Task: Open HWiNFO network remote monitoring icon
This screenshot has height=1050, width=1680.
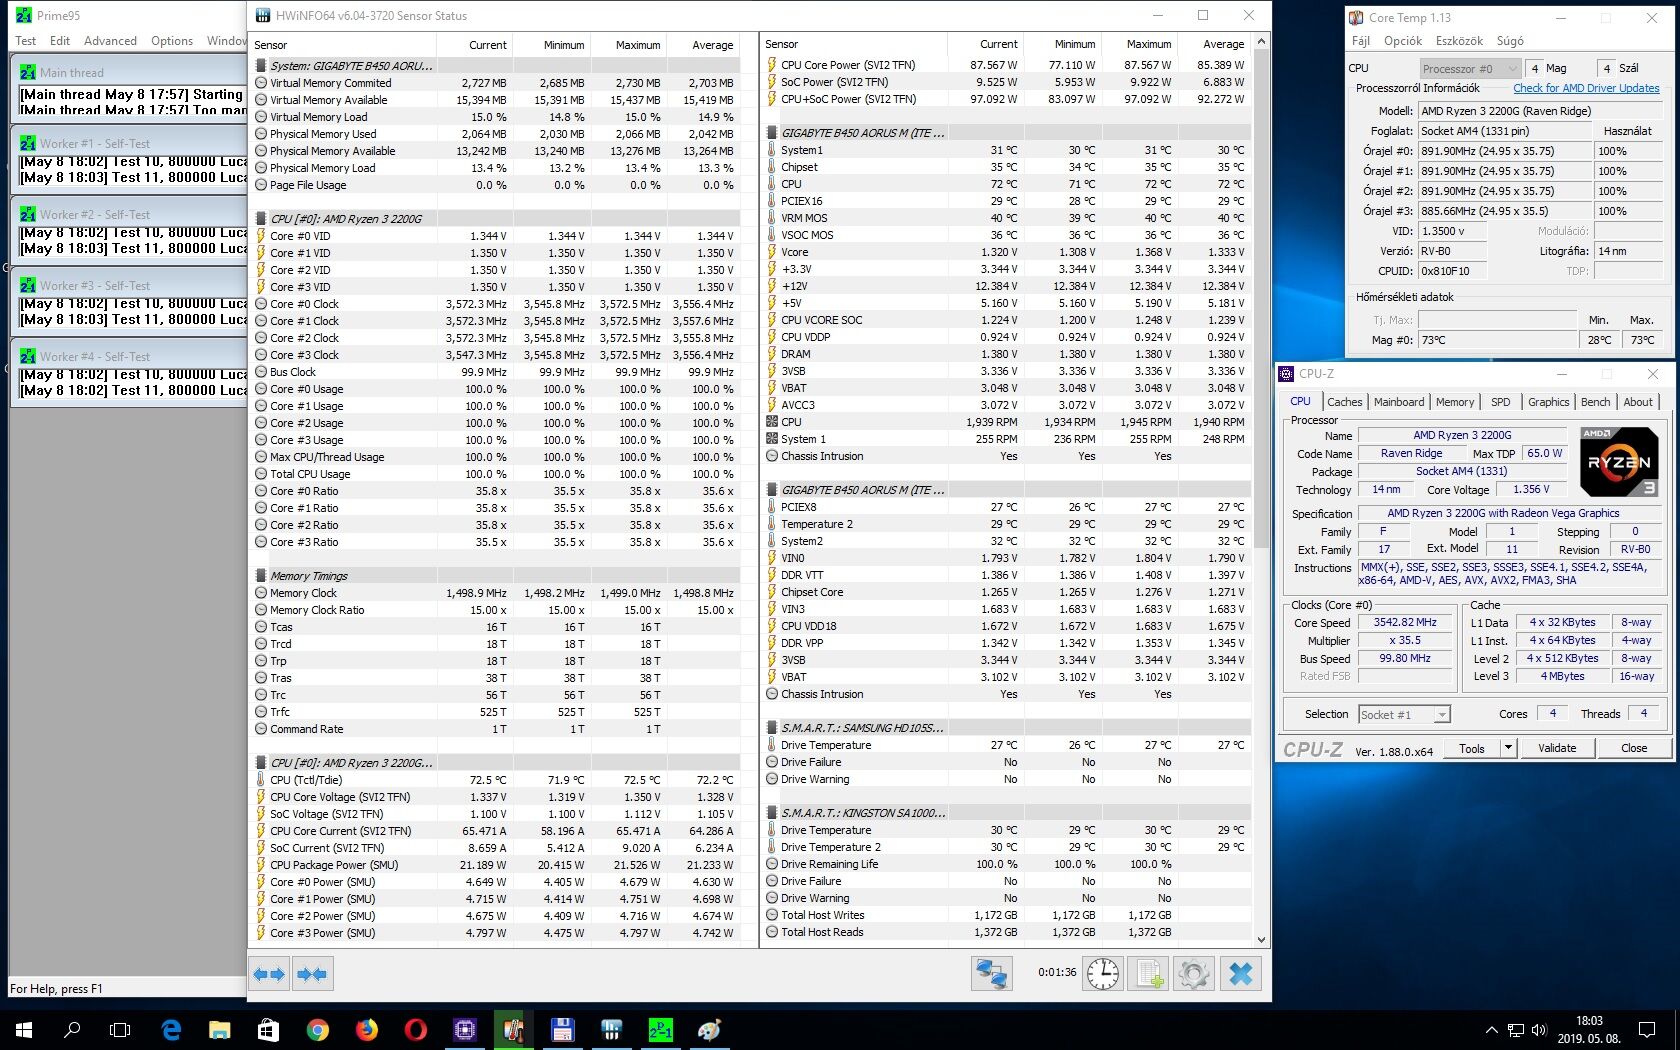Action: [x=992, y=973]
